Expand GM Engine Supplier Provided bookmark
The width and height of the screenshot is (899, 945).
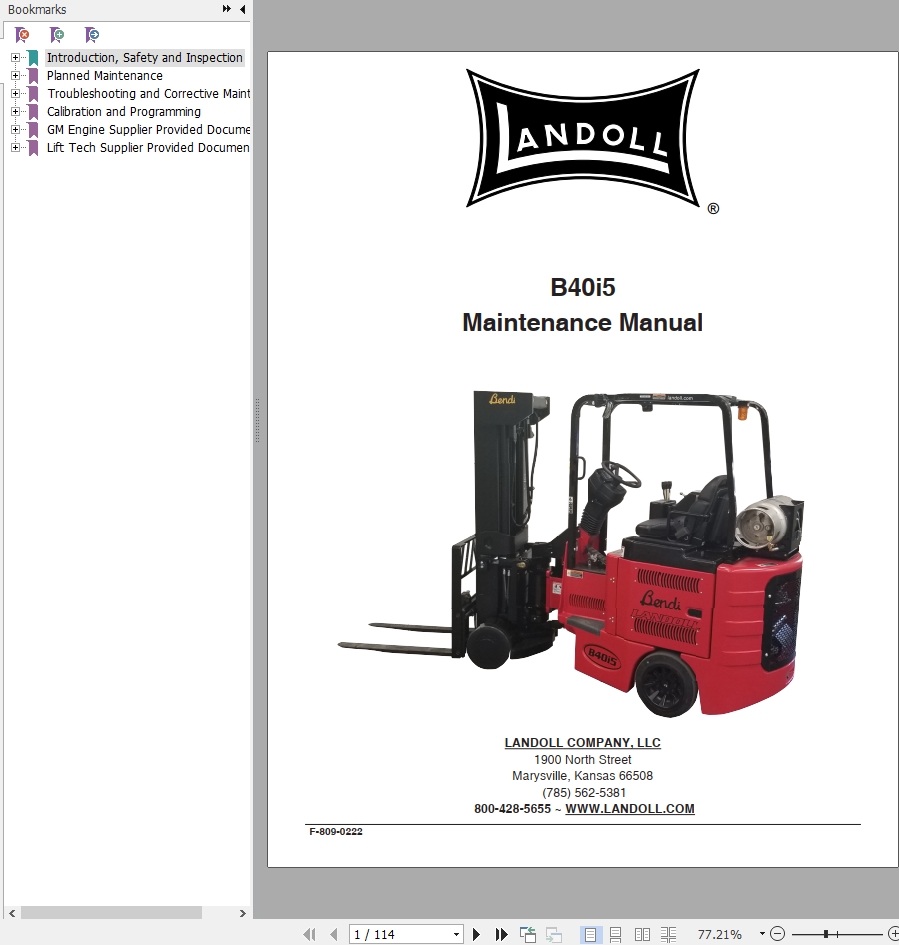coord(15,130)
